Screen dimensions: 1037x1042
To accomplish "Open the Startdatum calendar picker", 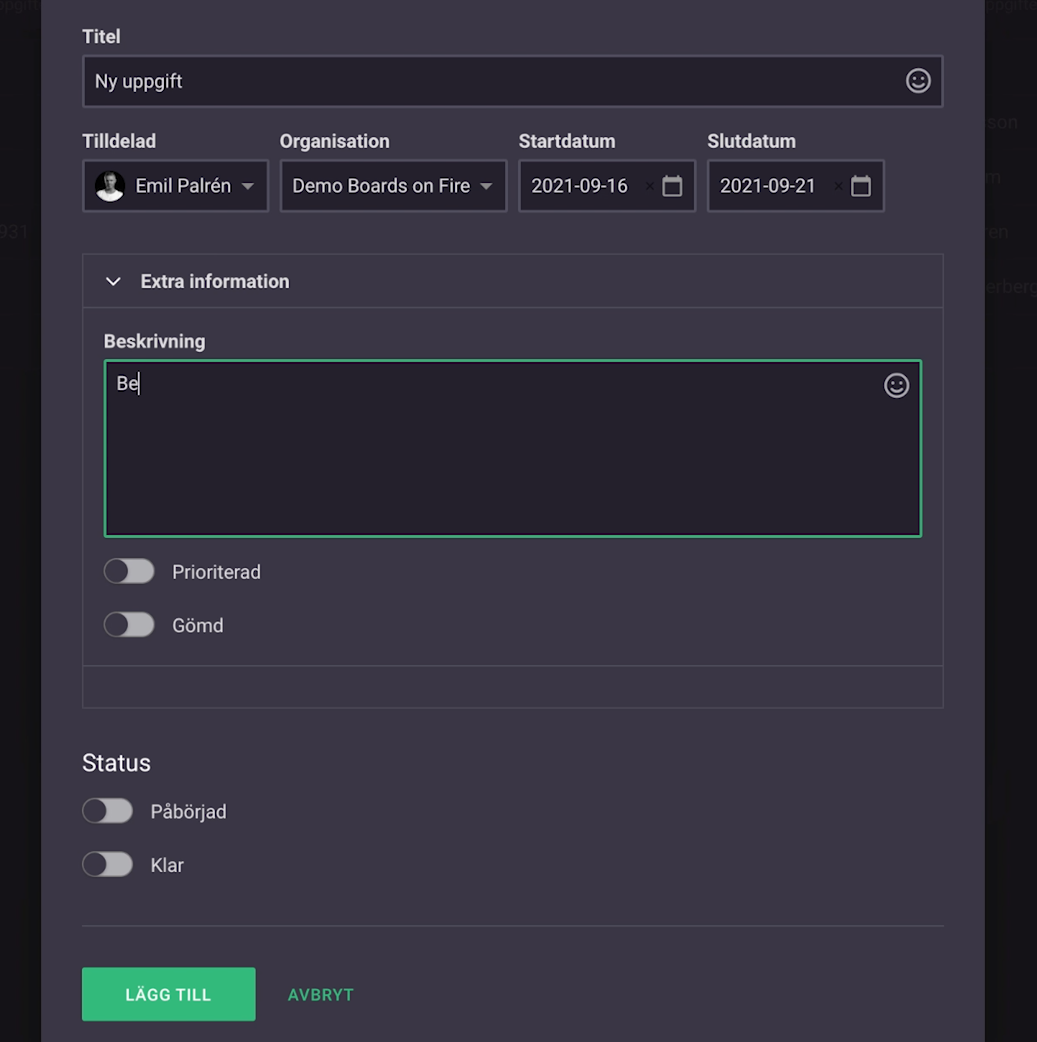I will (x=672, y=186).
